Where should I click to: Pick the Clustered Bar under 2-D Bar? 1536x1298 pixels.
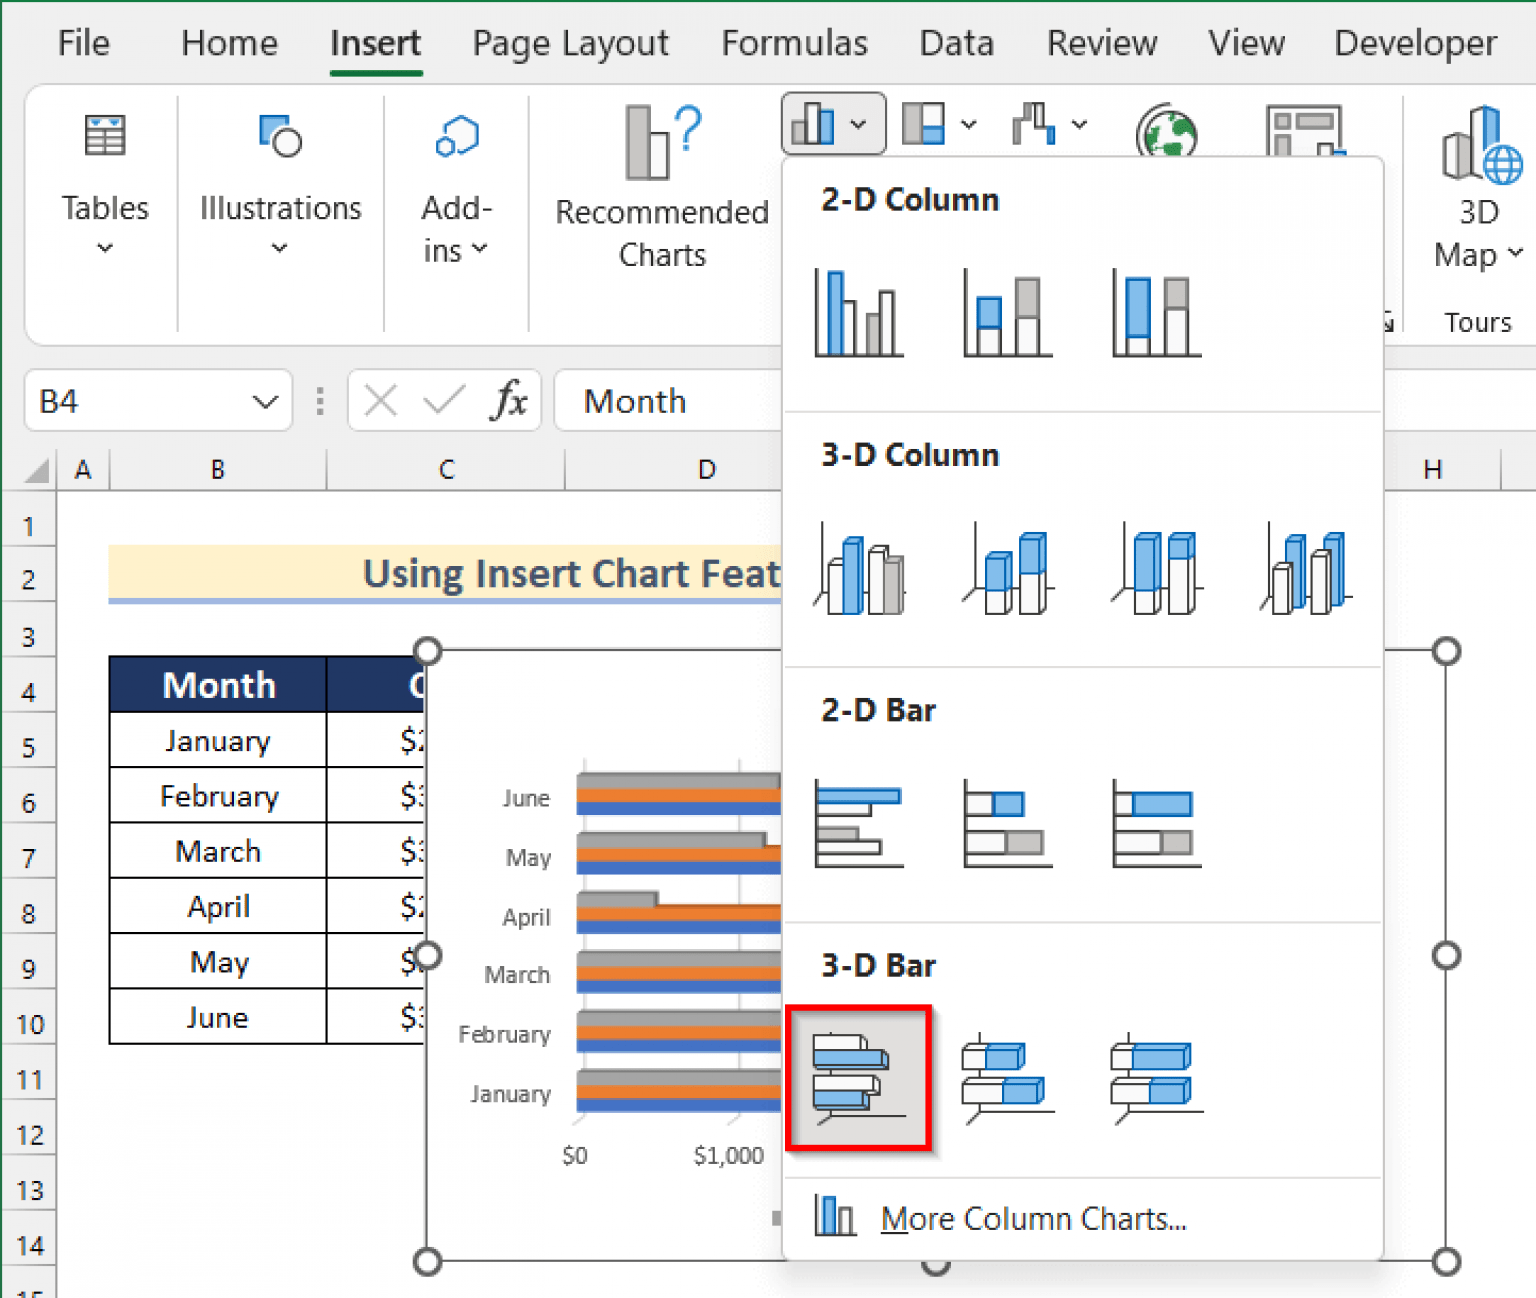click(858, 823)
